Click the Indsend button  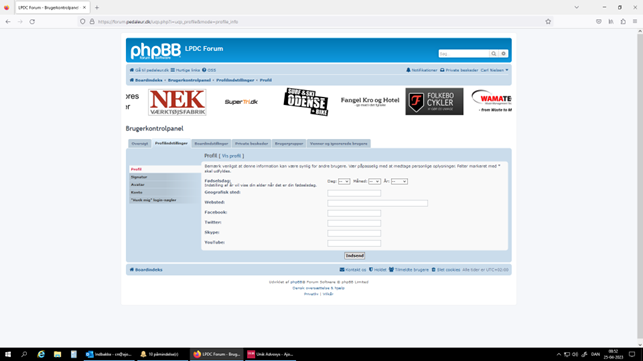tap(355, 256)
